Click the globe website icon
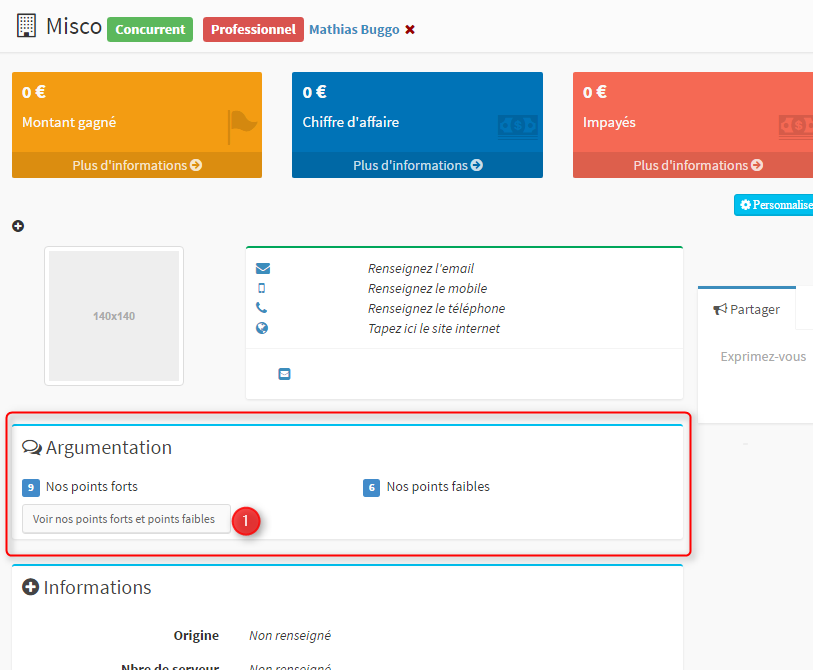Screen dimensions: 813x670 pyautogui.click(x=262, y=328)
